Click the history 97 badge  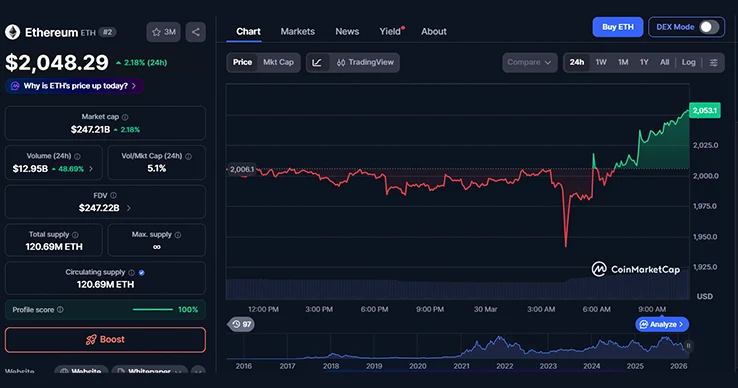(241, 324)
